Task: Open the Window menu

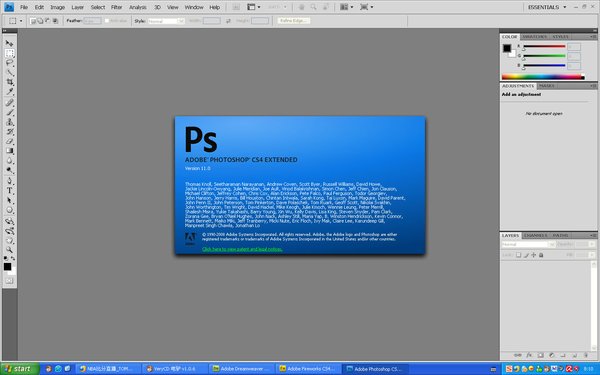Action: 194,7
